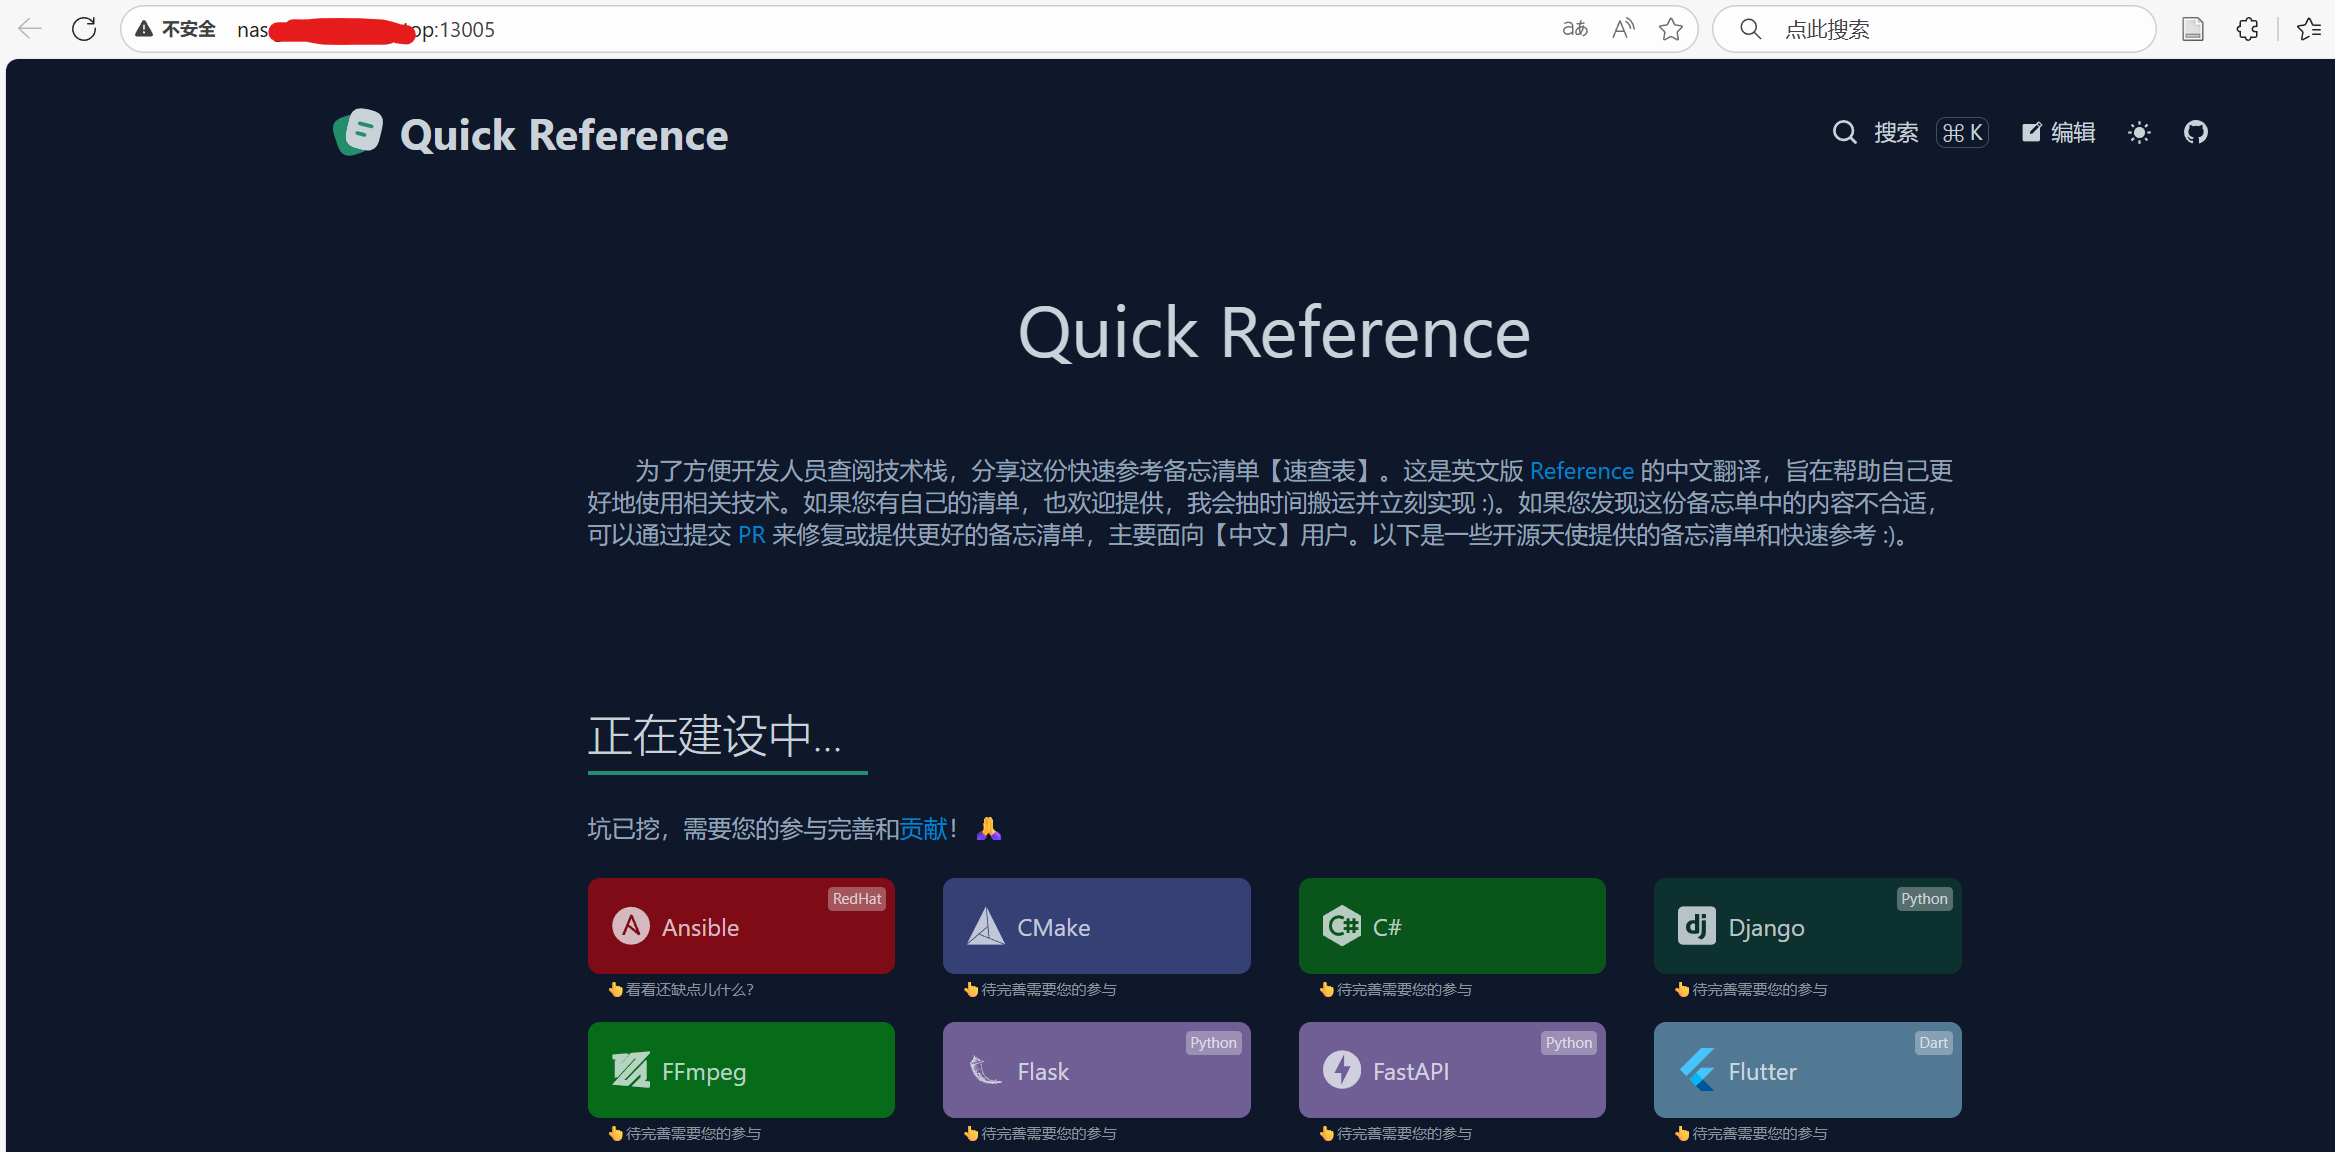The width and height of the screenshot is (2335, 1152).
Task: Open the GitHub repository icon
Action: click(2195, 132)
